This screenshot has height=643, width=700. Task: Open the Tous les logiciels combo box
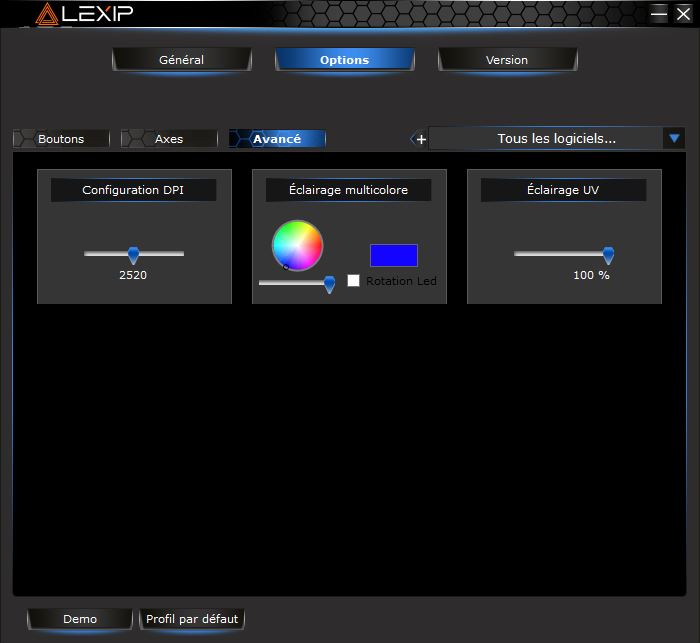tap(556, 139)
